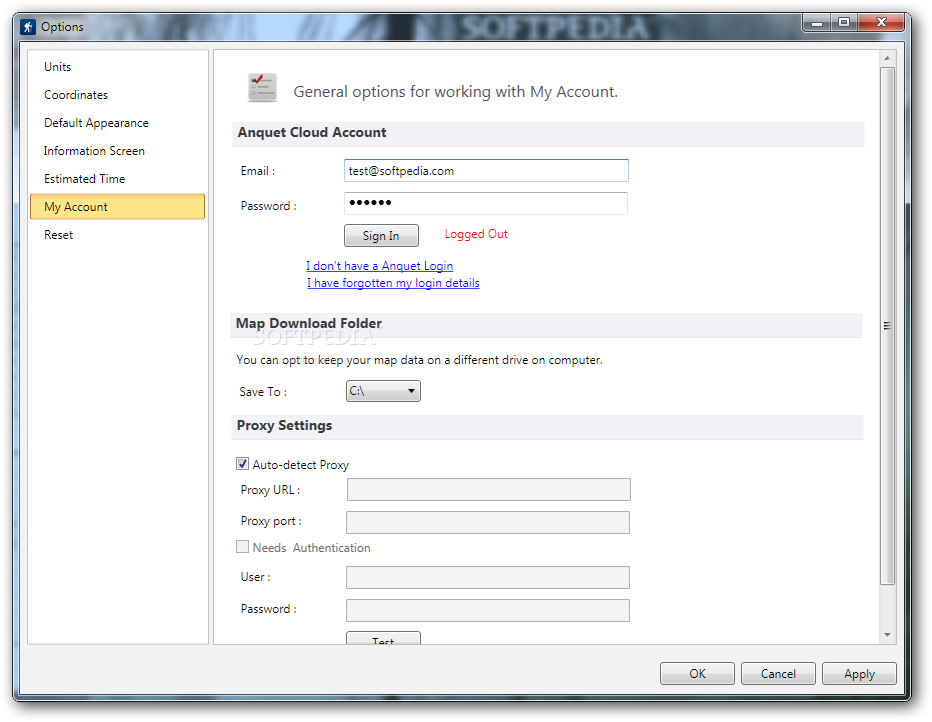
Task: Click the My Account checklist header icon
Action: 262,87
